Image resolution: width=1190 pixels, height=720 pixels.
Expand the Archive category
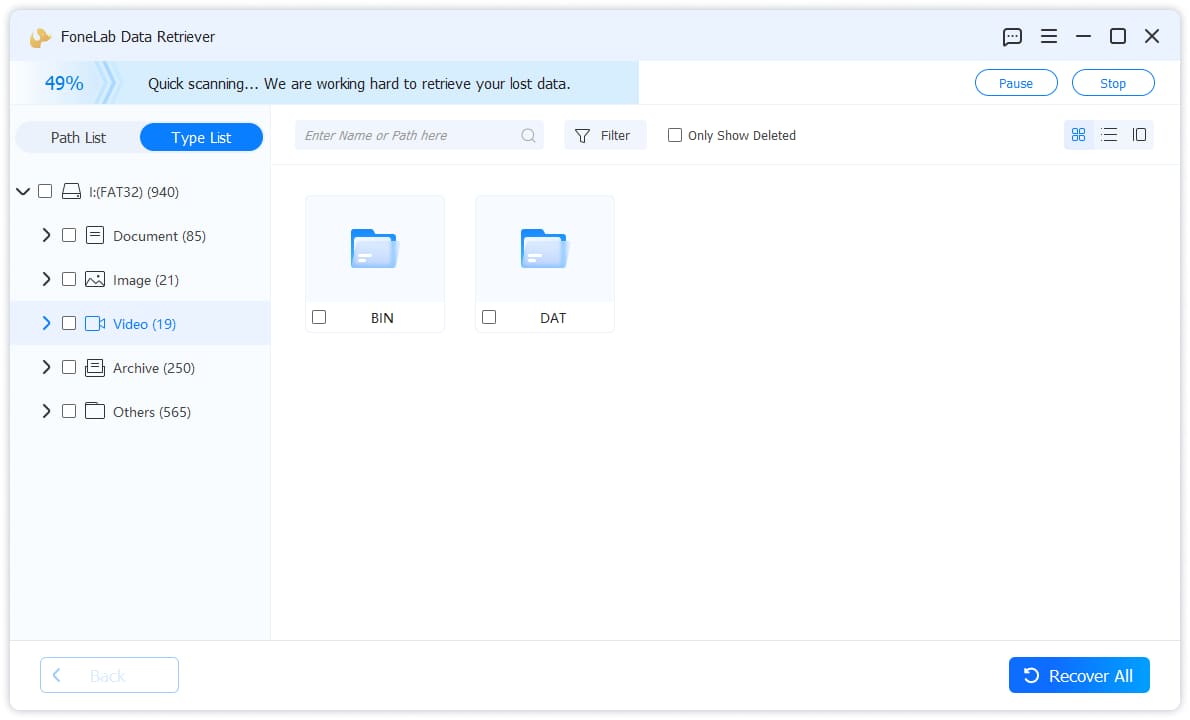(46, 367)
